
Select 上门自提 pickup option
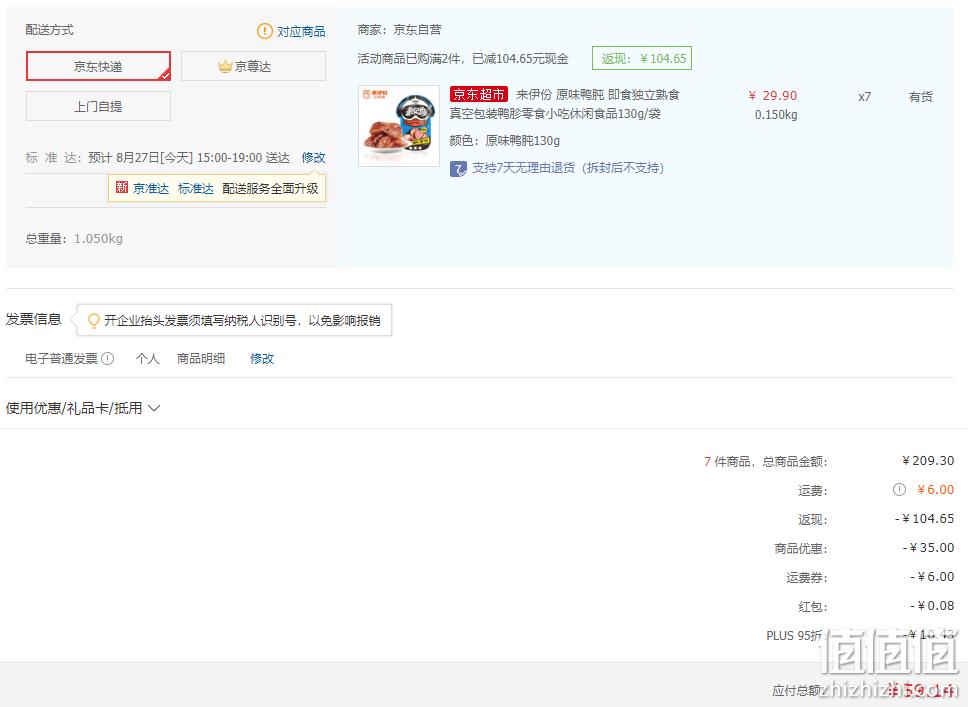[x=98, y=106]
